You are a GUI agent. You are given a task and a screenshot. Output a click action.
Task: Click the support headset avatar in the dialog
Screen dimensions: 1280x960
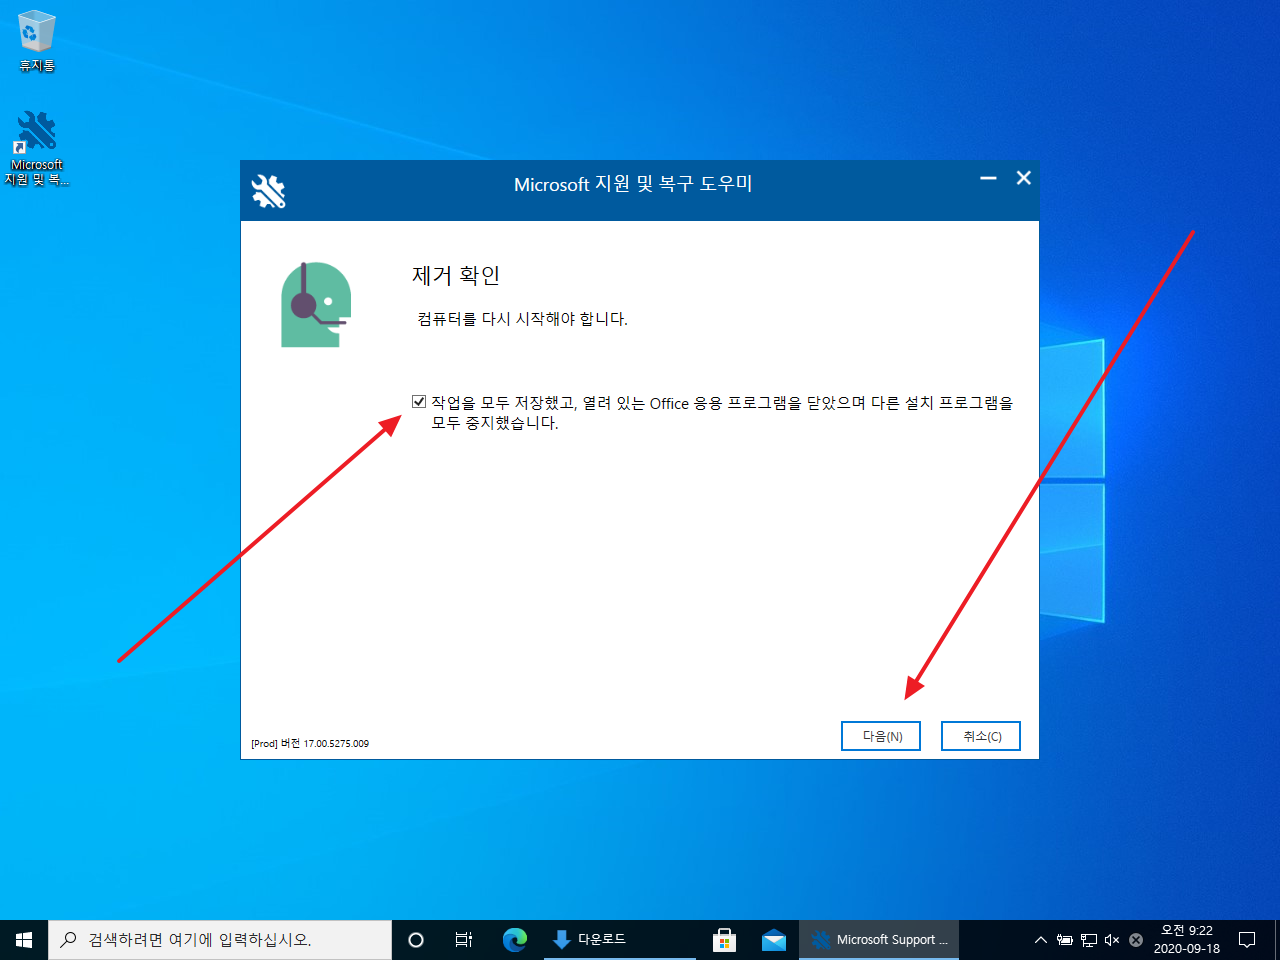pyautogui.click(x=316, y=303)
